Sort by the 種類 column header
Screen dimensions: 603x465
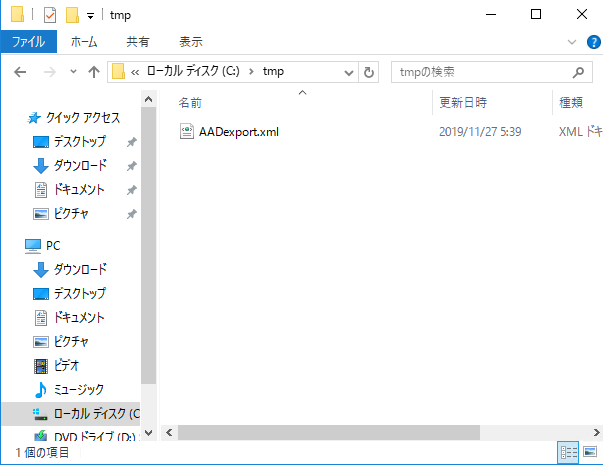[x=571, y=103]
